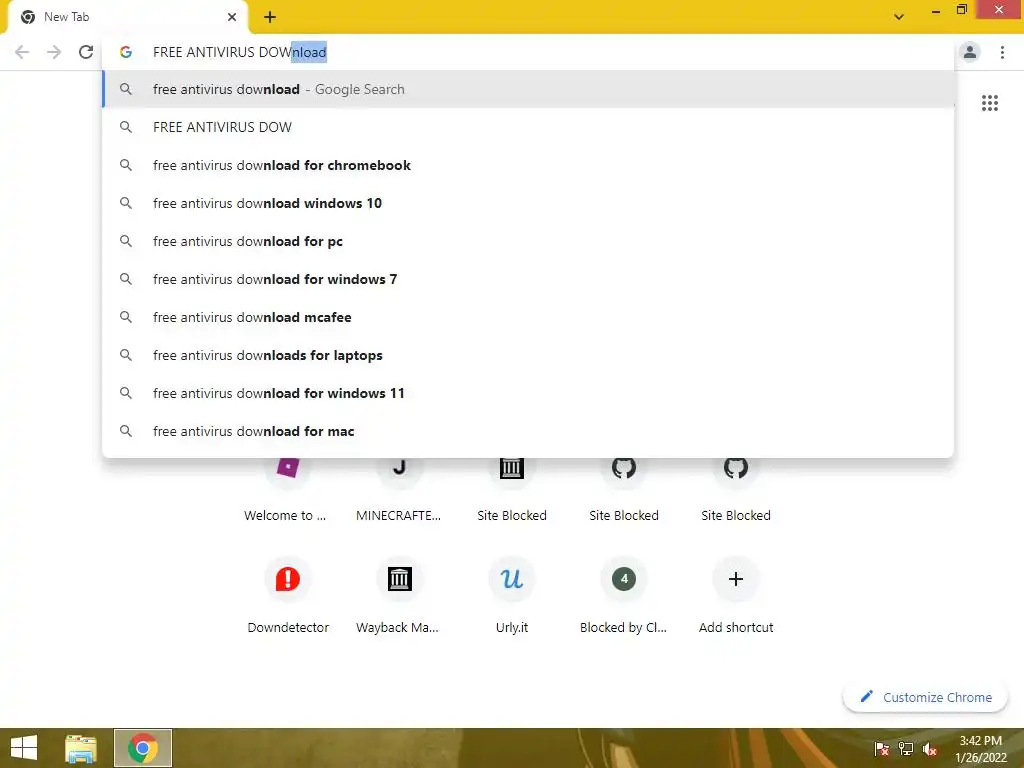This screenshot has width=1024, height=768.
Task: Click the Google logo in the address bar
Action: click(x=126, y=52)
